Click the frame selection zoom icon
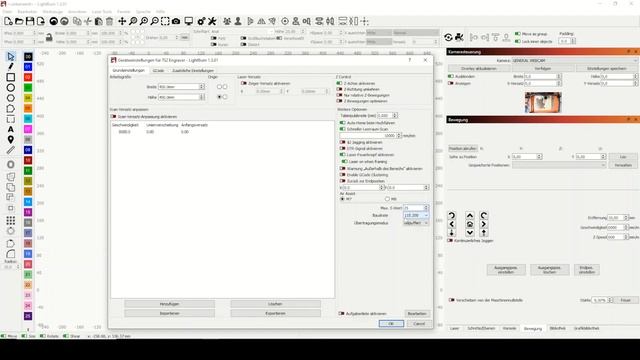This screenshot has width=640, height=360. [x=165, y=21]
